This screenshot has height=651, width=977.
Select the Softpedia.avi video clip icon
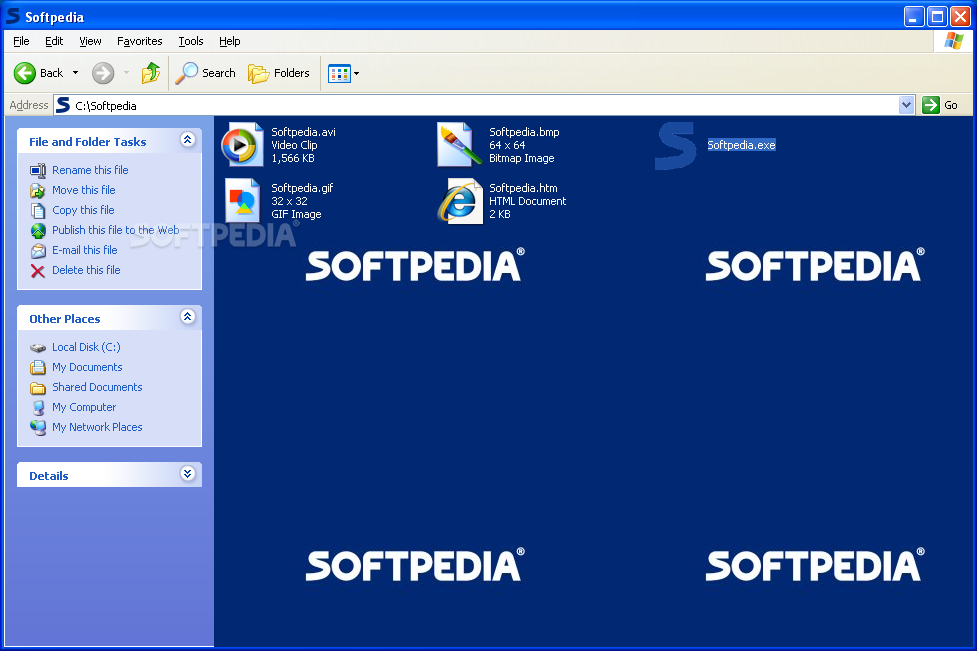click(x=242, y=145)
